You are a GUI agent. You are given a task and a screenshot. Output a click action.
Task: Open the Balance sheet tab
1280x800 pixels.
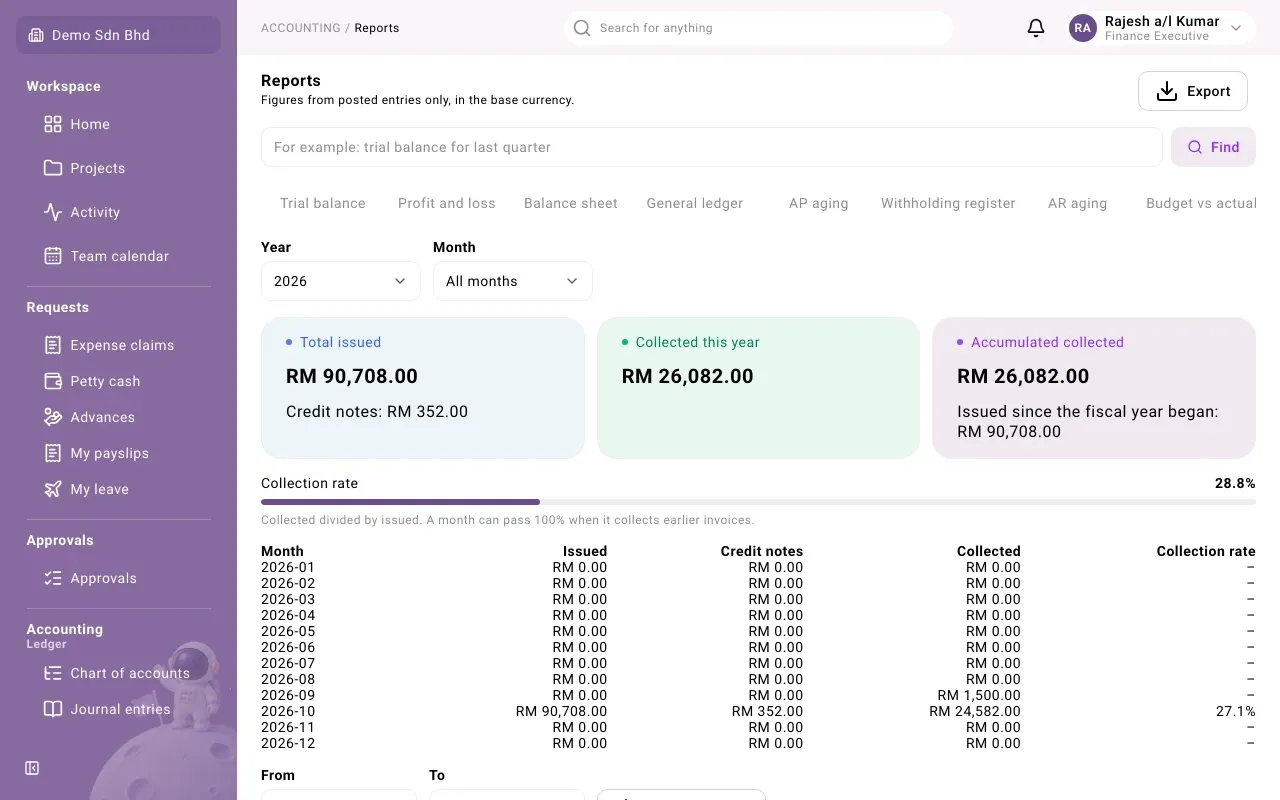571,203
